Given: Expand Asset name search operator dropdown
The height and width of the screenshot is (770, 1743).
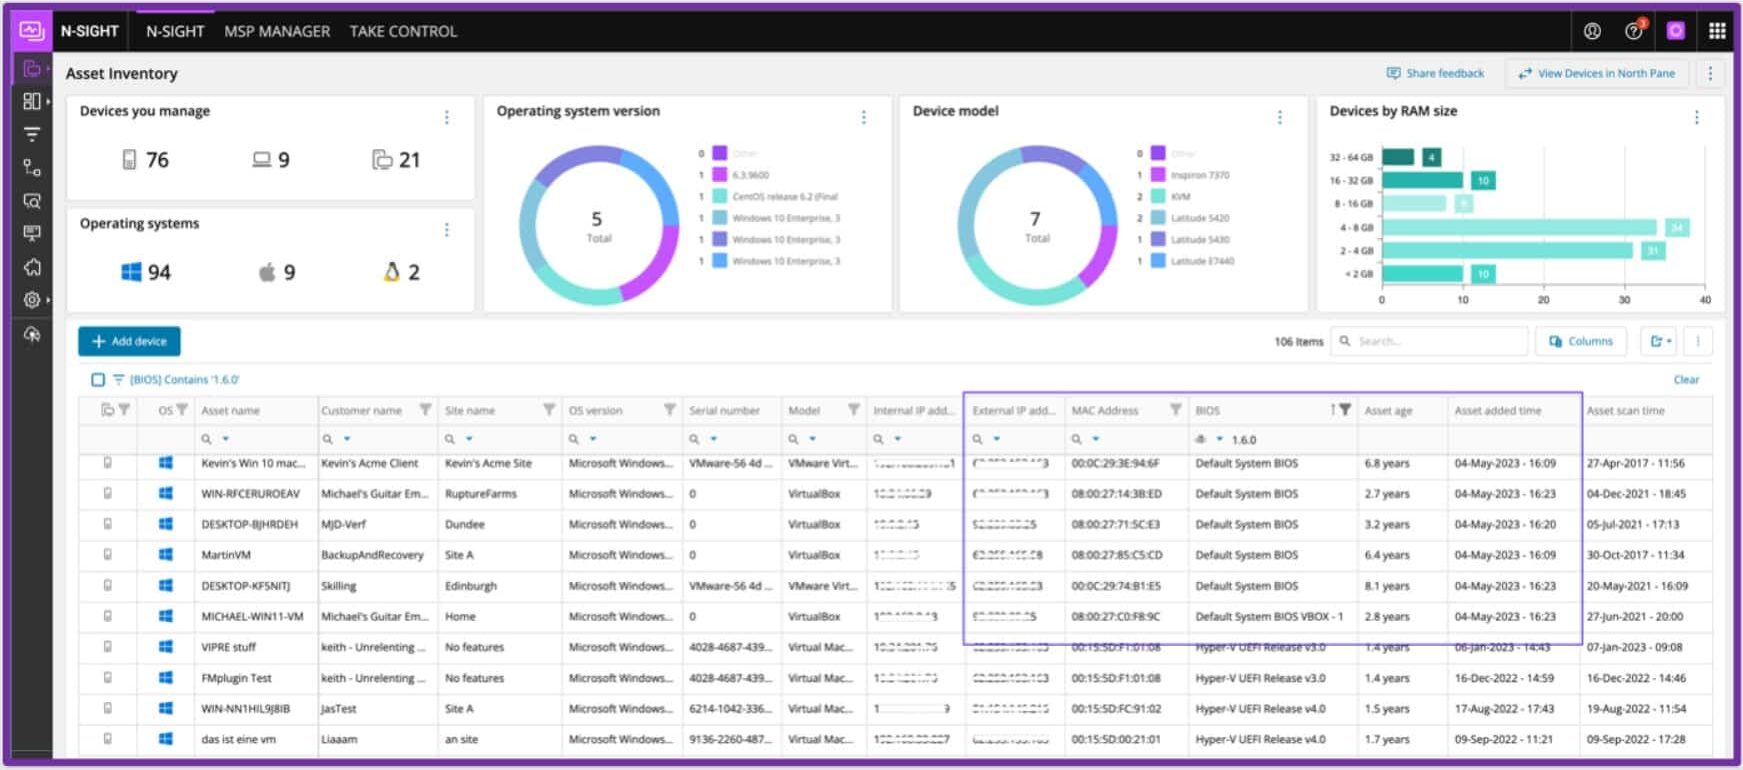Looking at the screenshot, I should (x=226, y=439).
